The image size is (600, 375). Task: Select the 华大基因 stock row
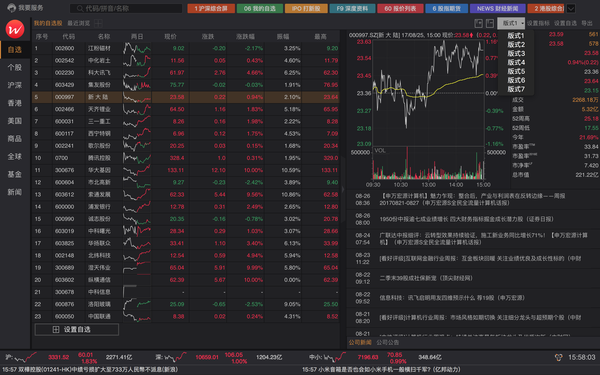tap(186, 170)
